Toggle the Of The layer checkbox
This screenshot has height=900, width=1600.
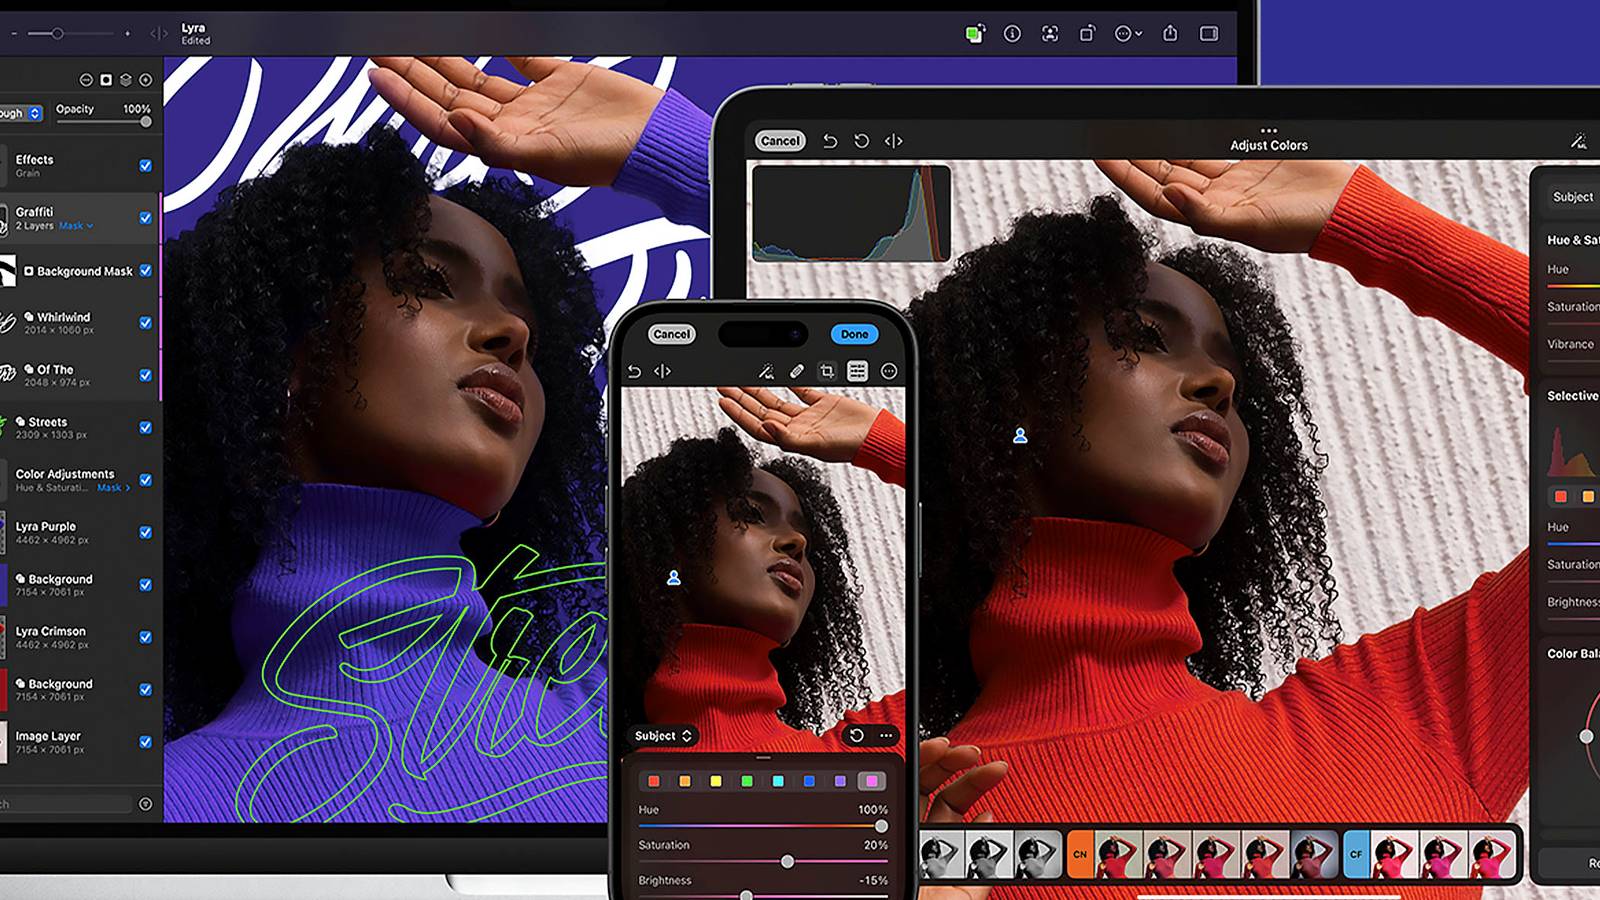[146, 375]
